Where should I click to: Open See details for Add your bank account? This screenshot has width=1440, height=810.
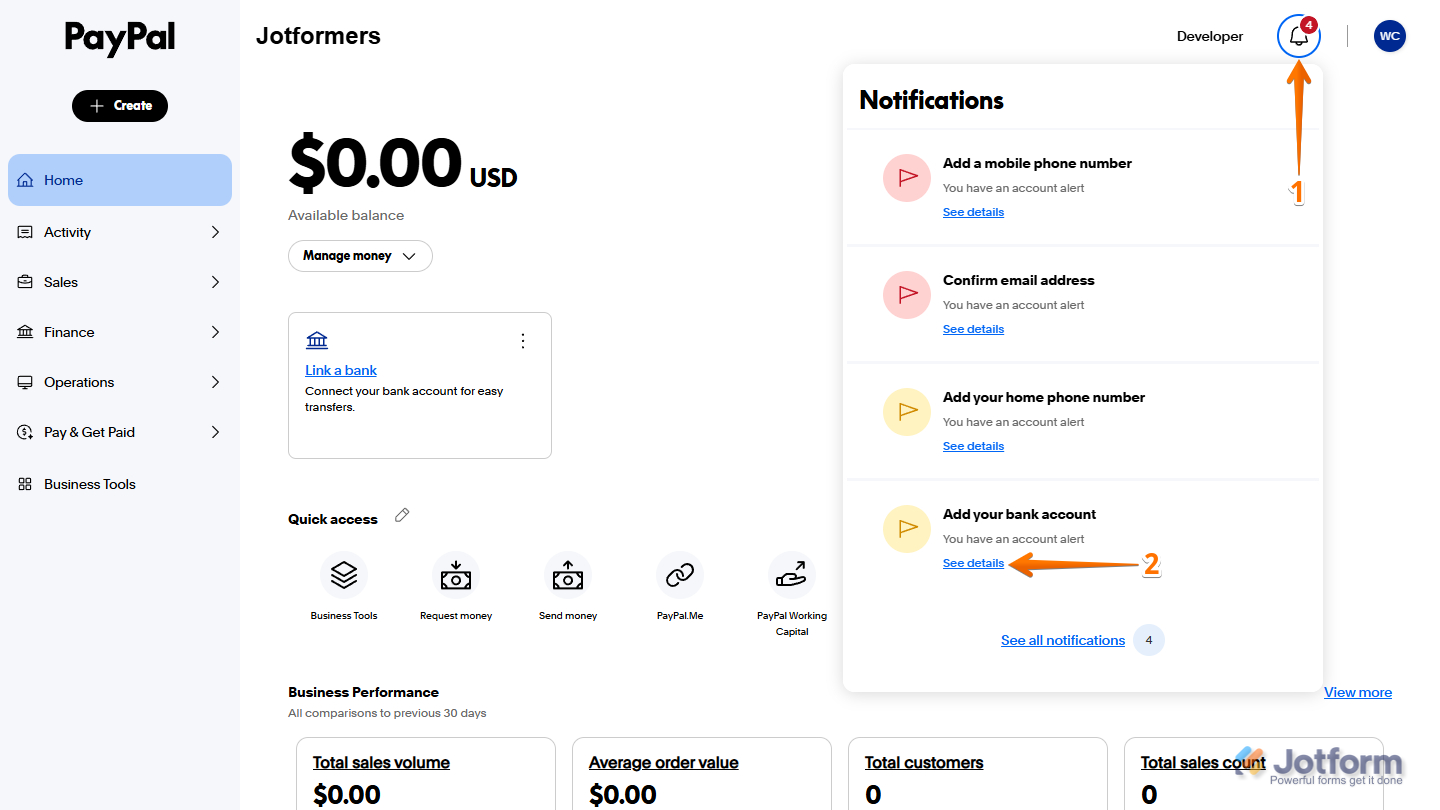click(x=972, y=563)
